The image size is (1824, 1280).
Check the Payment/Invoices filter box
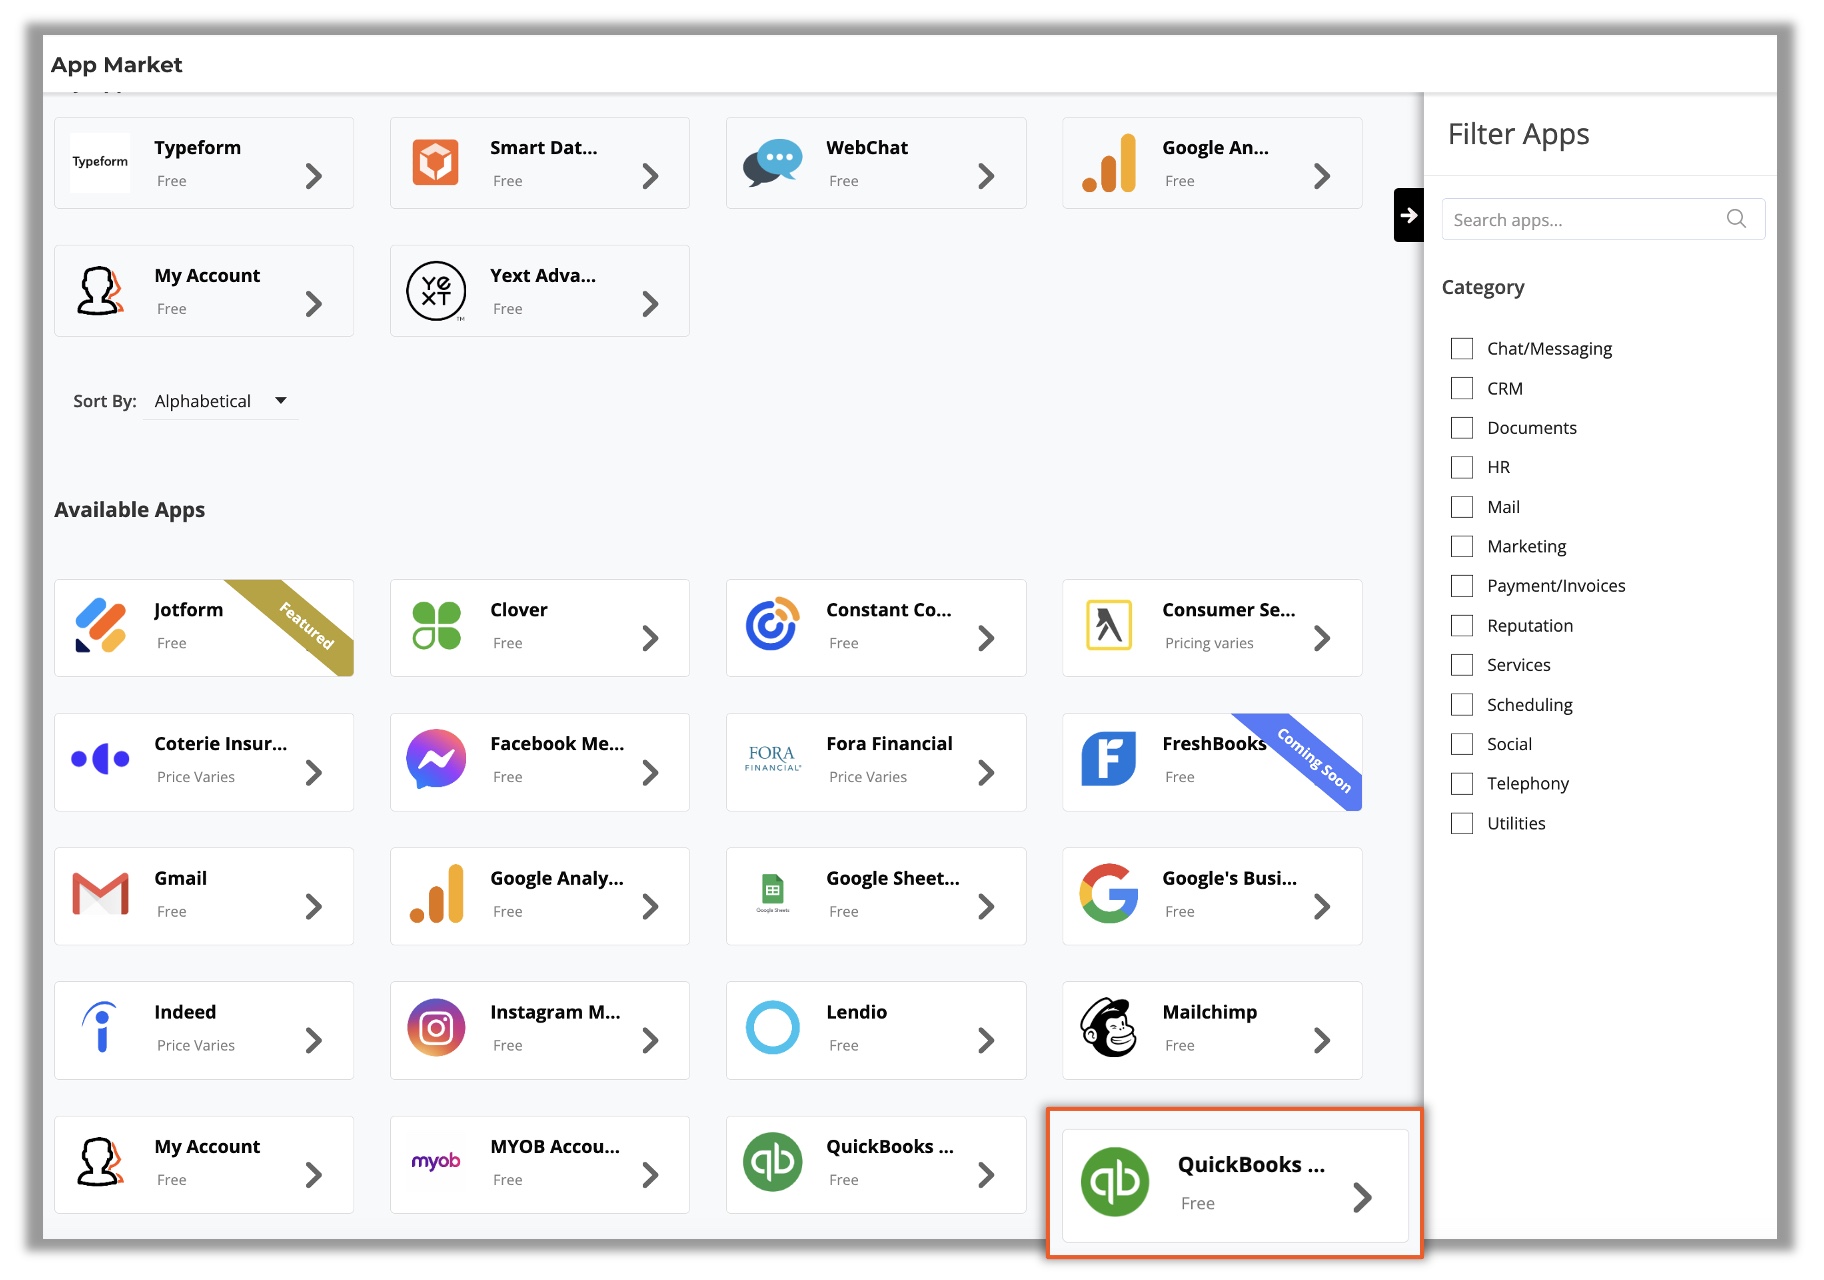point(1462,586)
